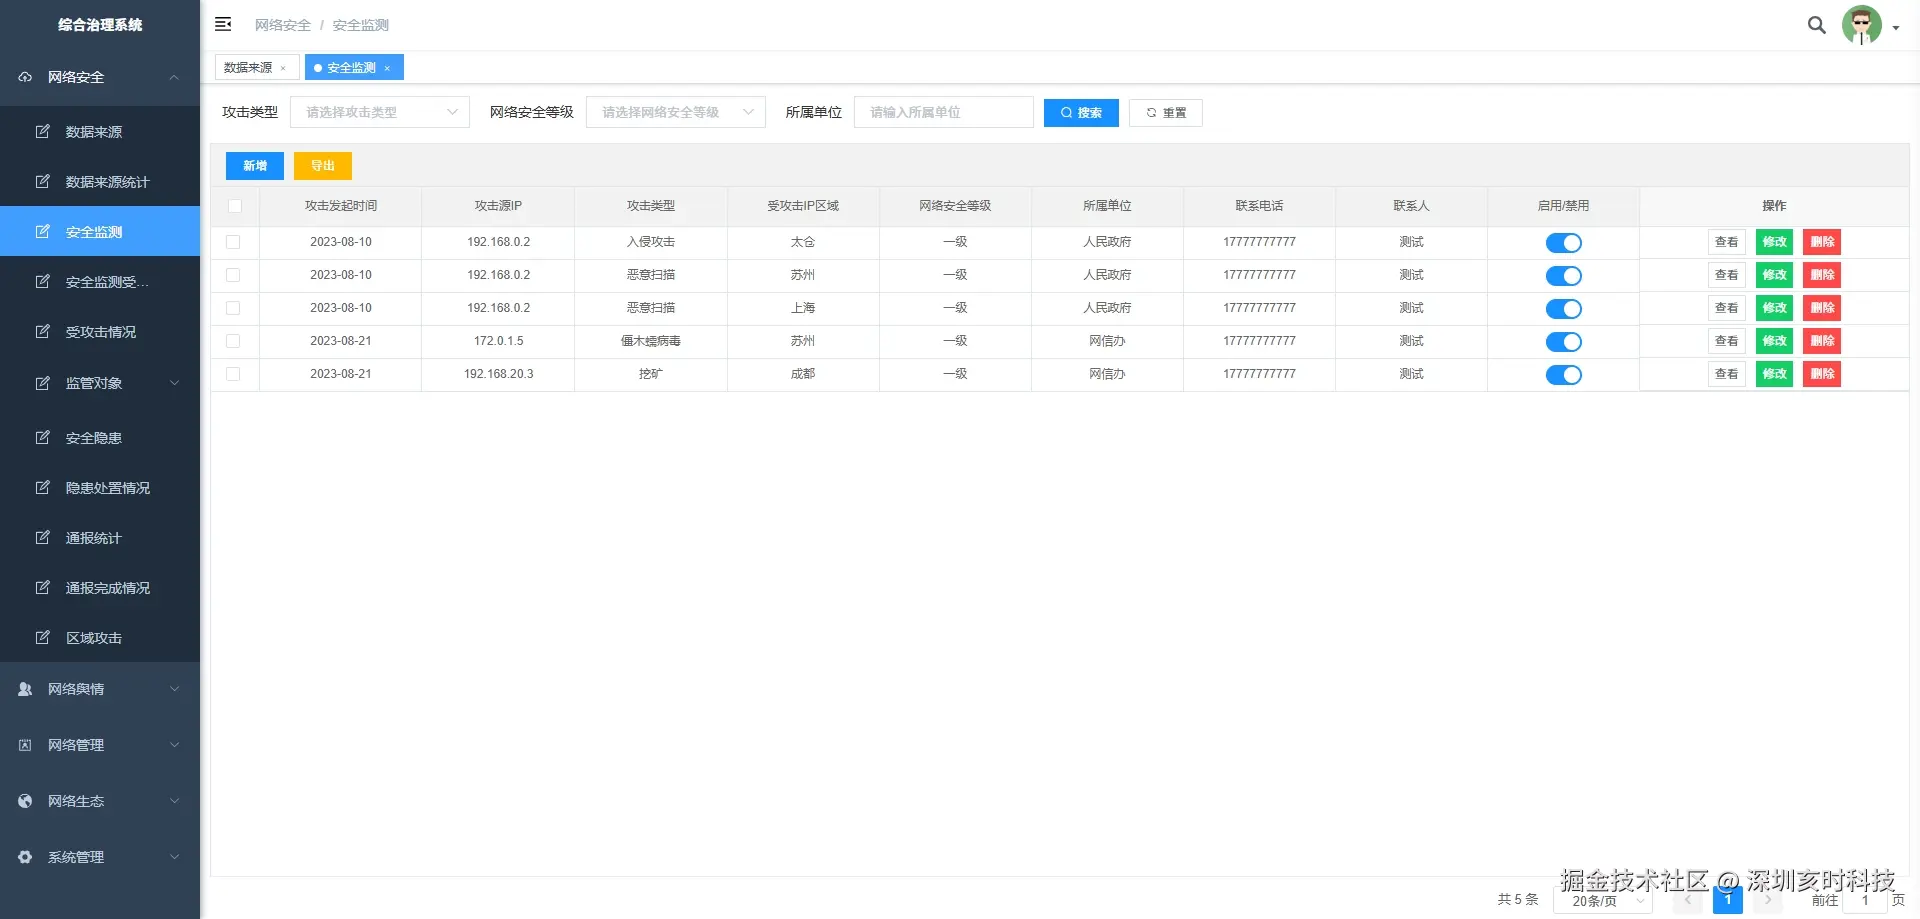Click the 网络安全 breadcrumb
The image size is (1920, 919).
click(282, 25)
